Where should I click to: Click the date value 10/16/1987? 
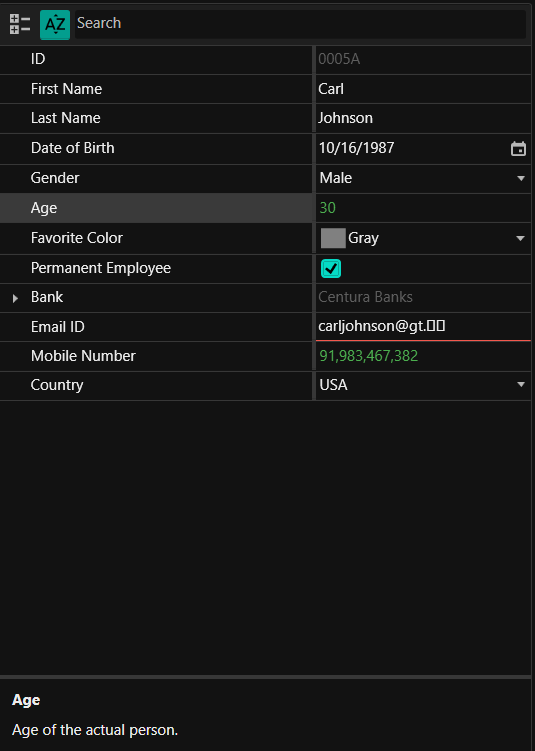[x=356, y=148]
